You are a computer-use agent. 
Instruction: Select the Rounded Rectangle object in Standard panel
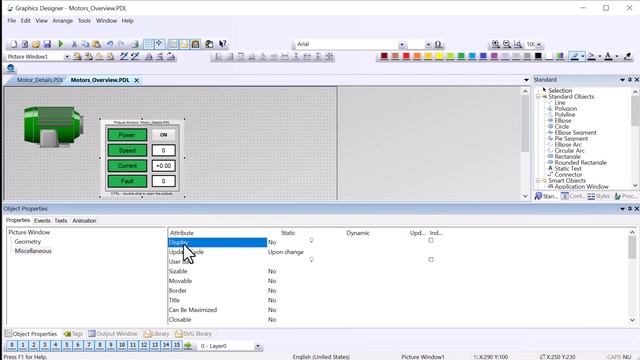click(580, 162)
